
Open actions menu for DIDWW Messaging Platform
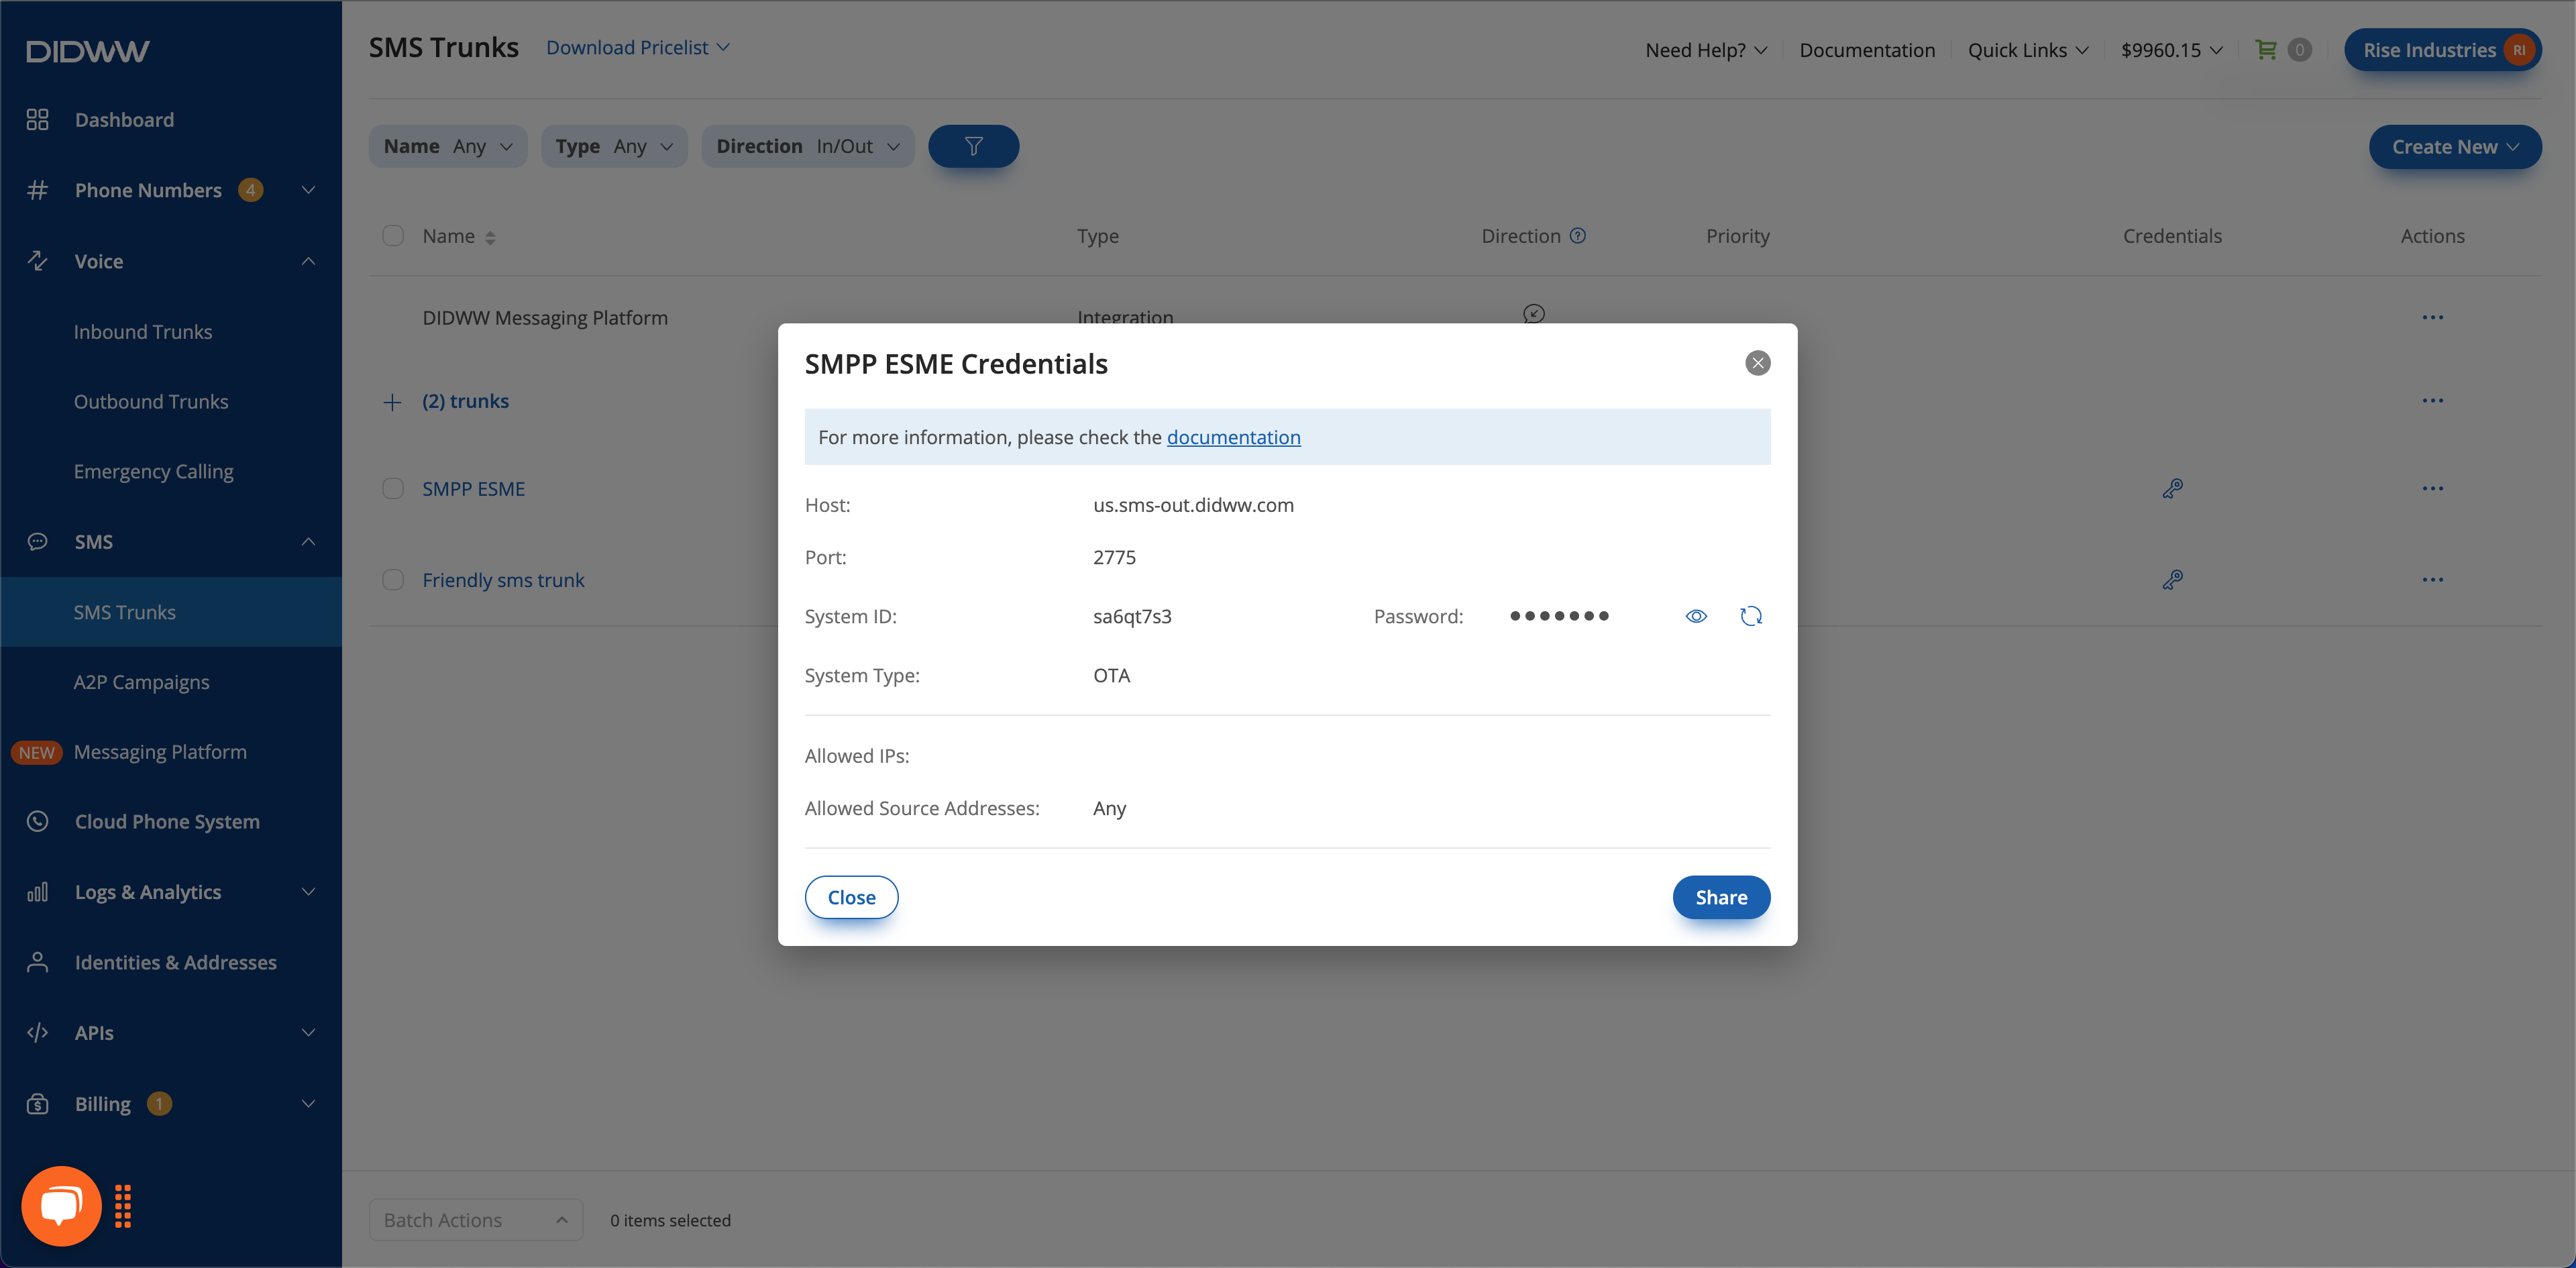click(x=2432, y=318)
